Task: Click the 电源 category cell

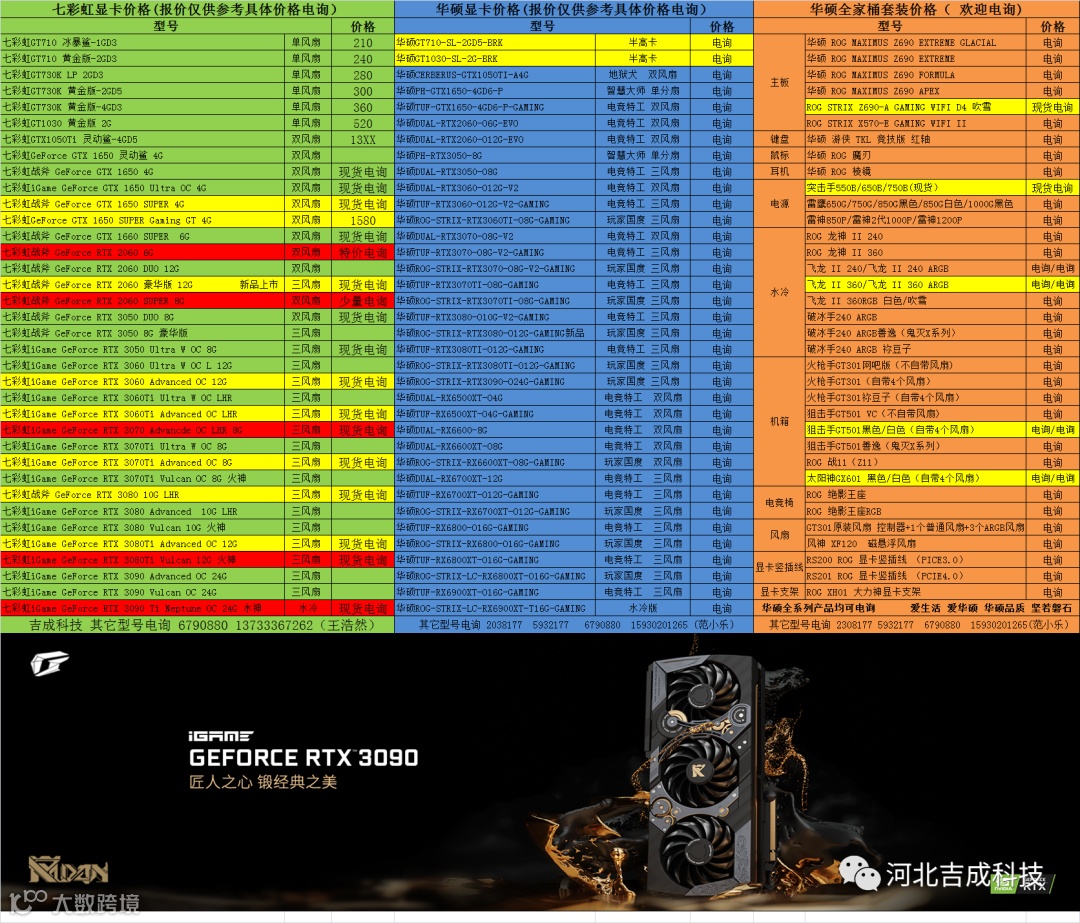Action: coord(779,204)
